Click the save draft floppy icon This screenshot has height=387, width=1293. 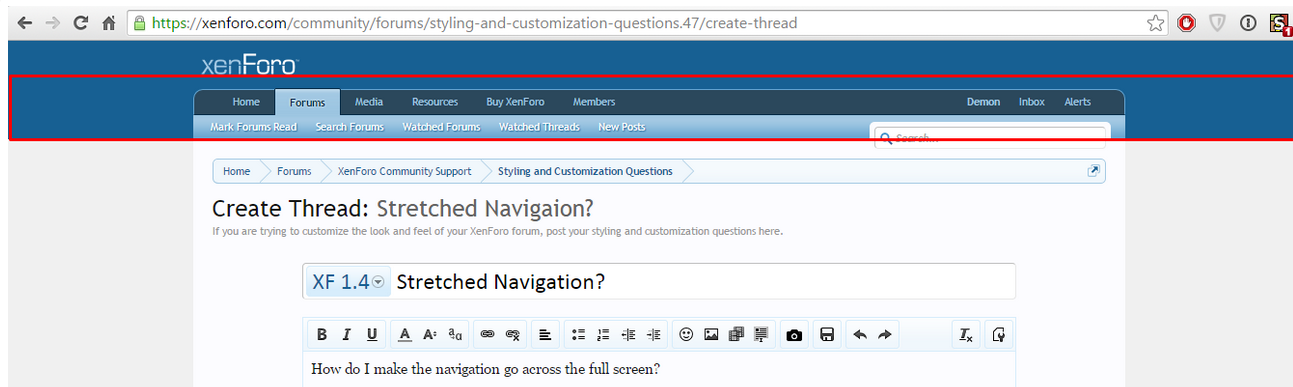[827, 335]
